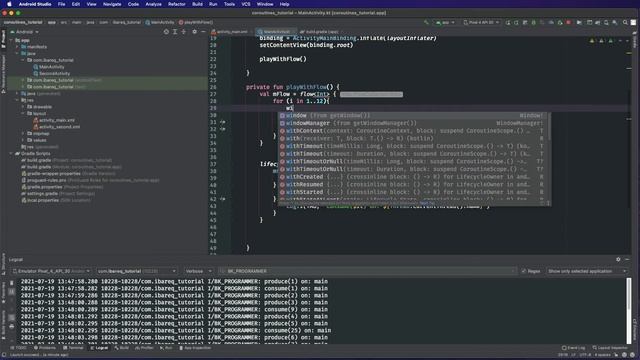Click the Debug app bug icon
Image resolution: width=640 pixels, height=360 pixels.
click(x=533, y=22)
